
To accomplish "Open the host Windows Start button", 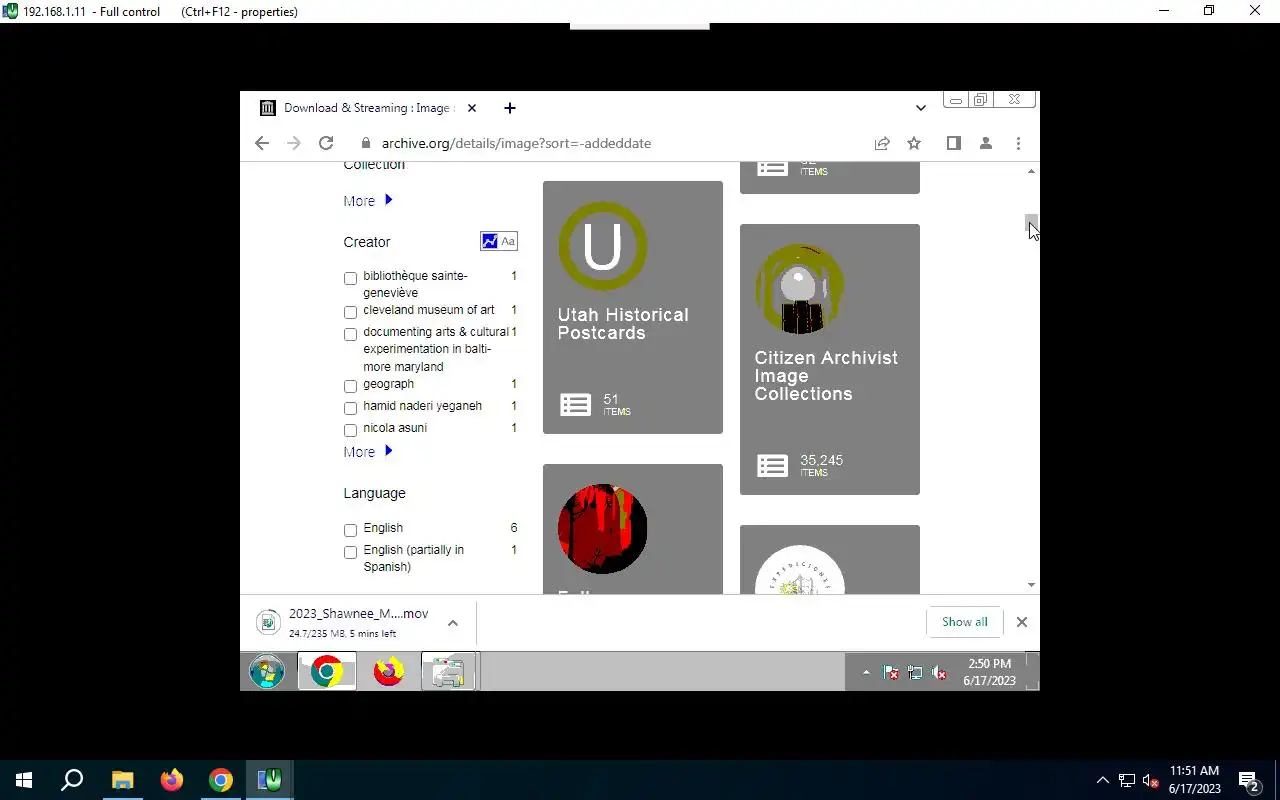I will [24, 780].
